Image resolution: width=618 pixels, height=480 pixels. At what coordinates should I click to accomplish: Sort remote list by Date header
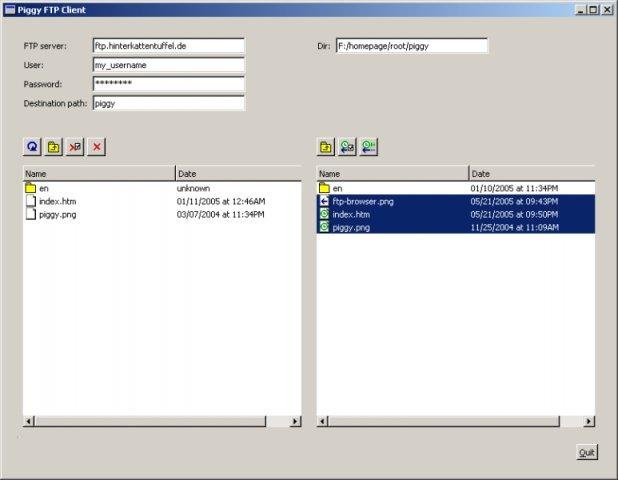click(x=238, y=173)
